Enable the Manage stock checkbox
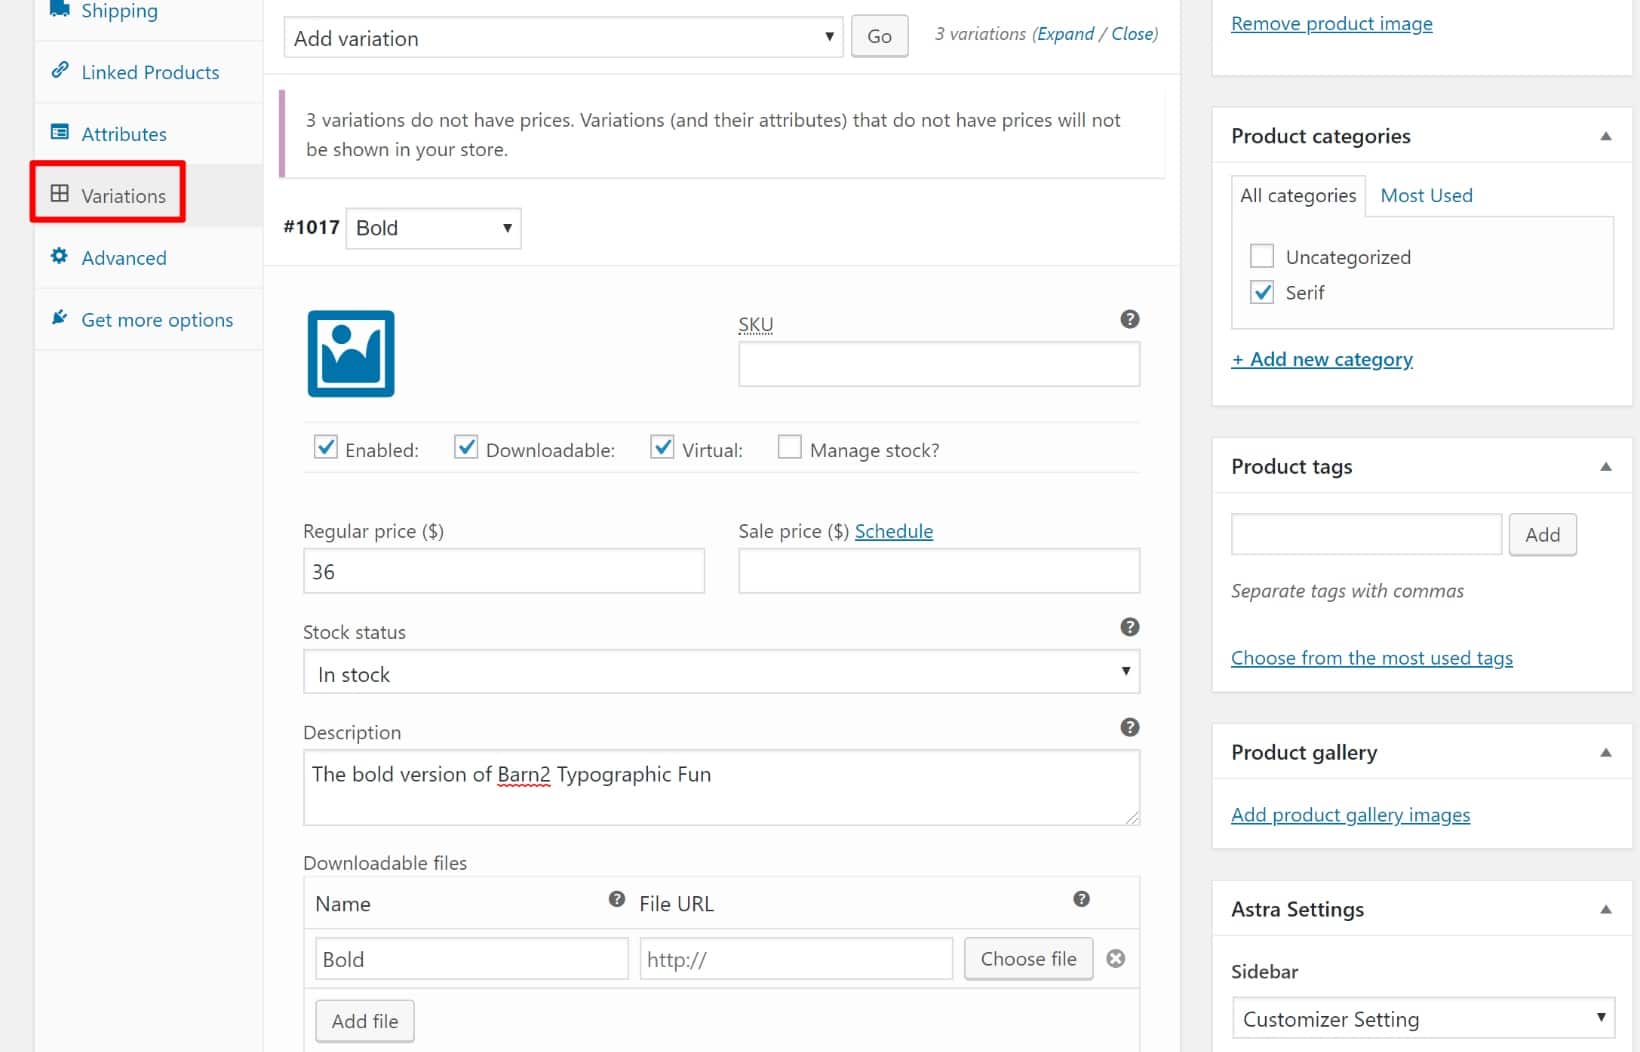The height and width of the screenshot is (1052, 1640). point(790,448)
